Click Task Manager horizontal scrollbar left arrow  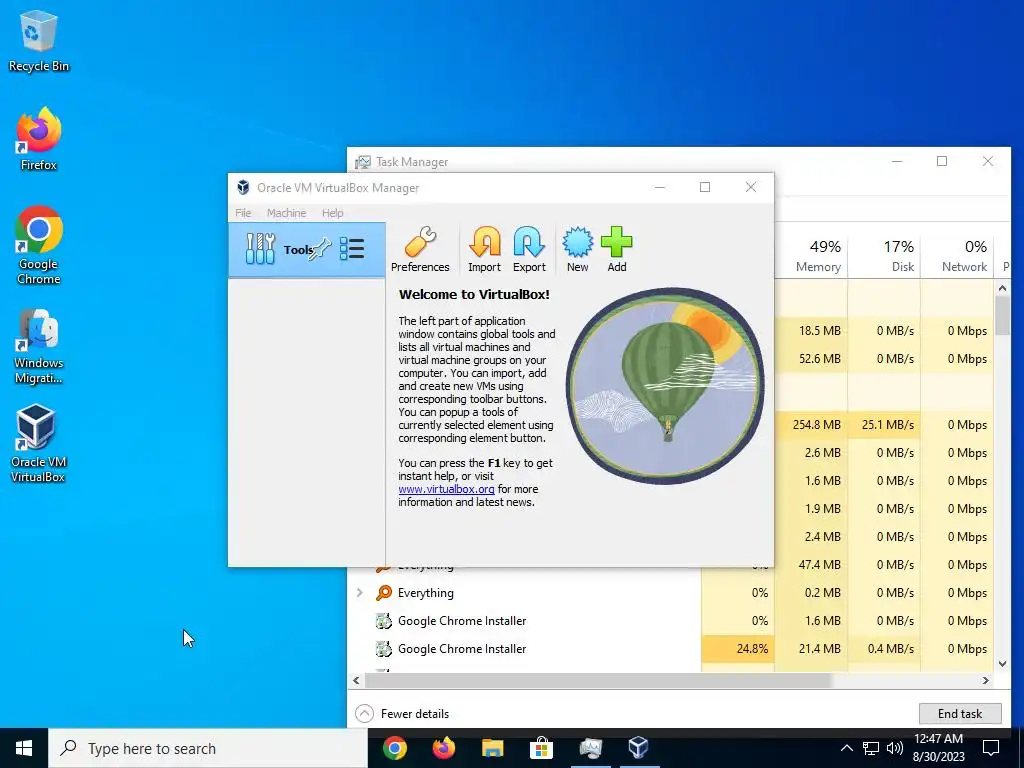pyautogui.click(x=356, y=680)
